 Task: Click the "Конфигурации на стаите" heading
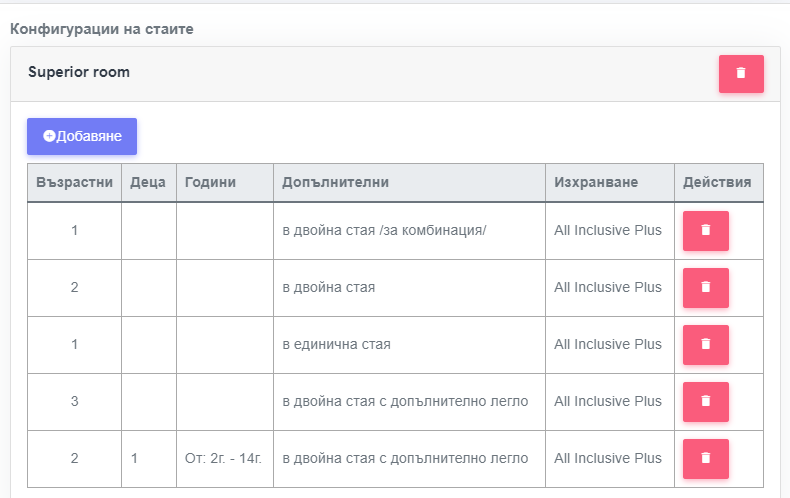(102, 29)
